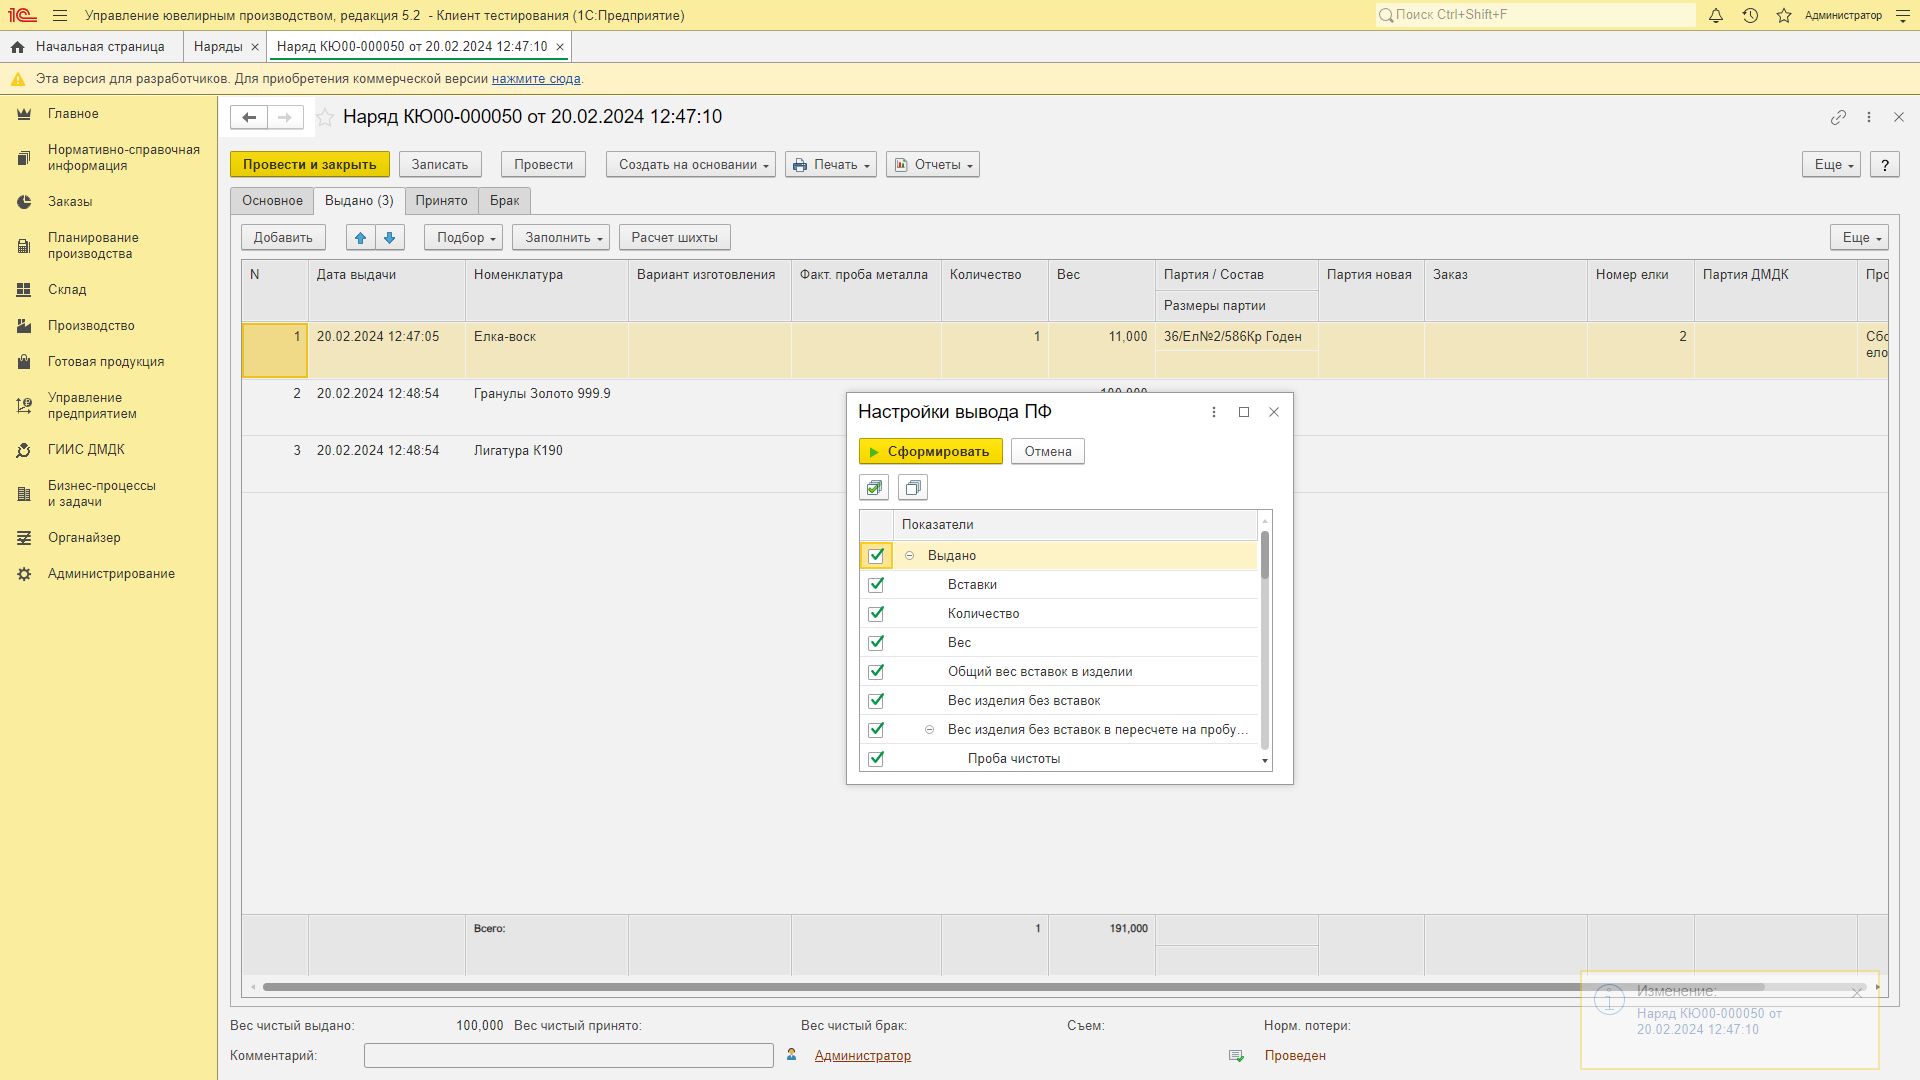Open Начальная страница tab

point(89,47)
